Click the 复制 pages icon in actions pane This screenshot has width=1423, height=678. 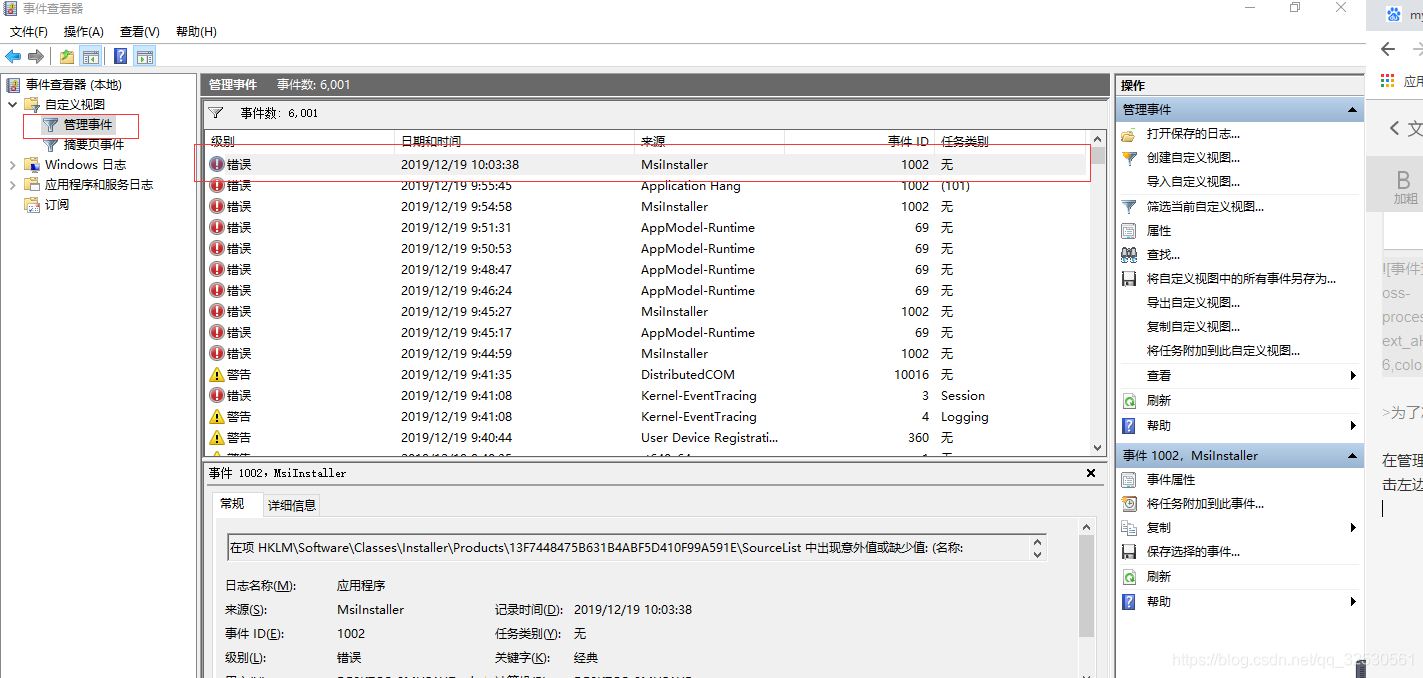click(1129, 528)
